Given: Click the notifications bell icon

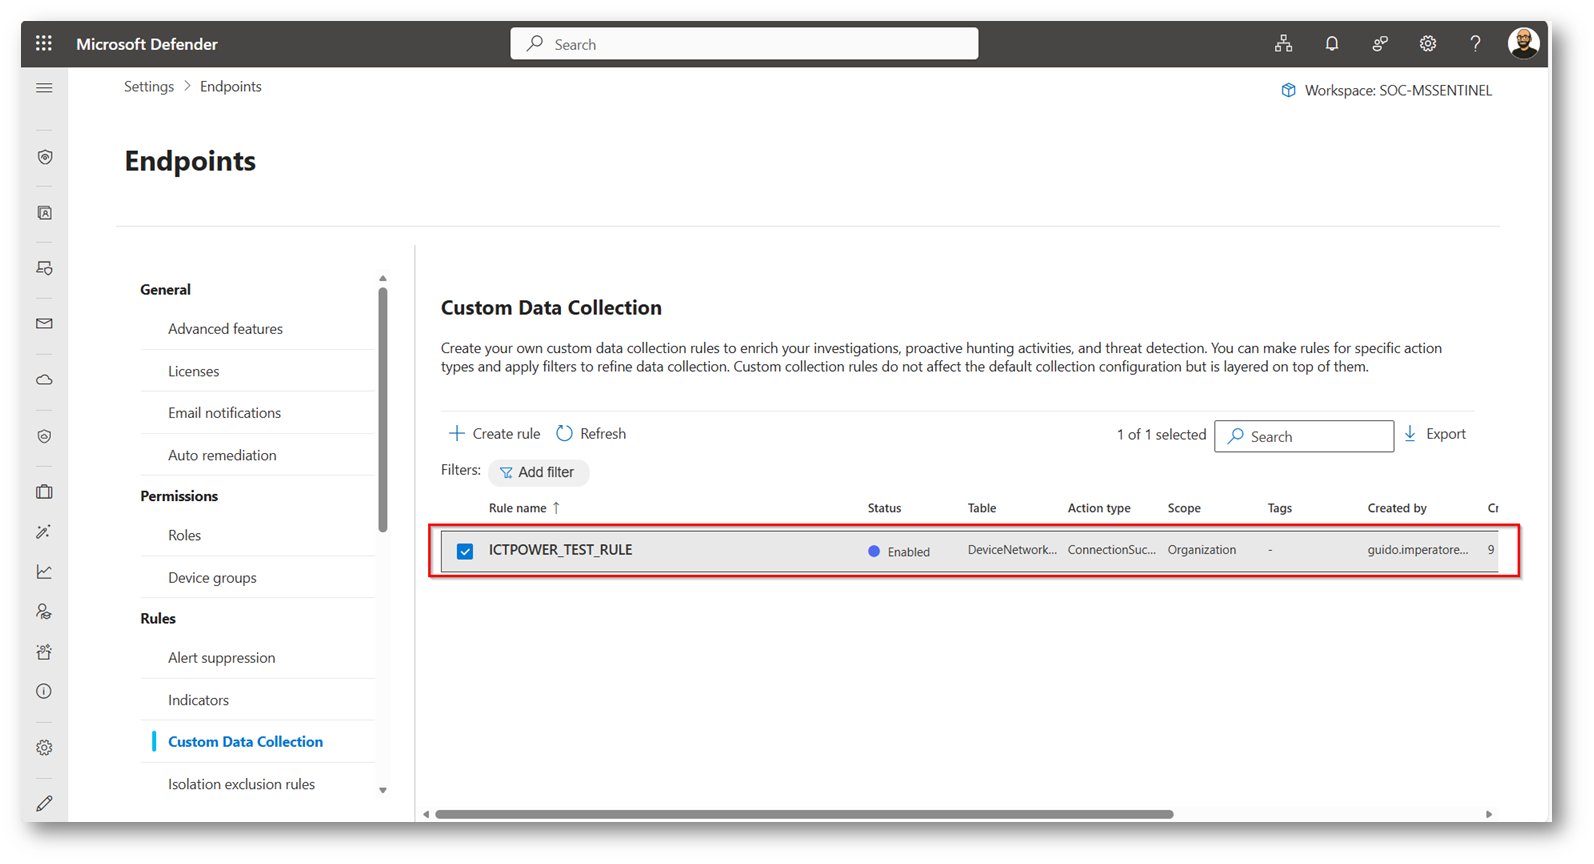Looking at the screenshot, I should tap(1331, 44).
